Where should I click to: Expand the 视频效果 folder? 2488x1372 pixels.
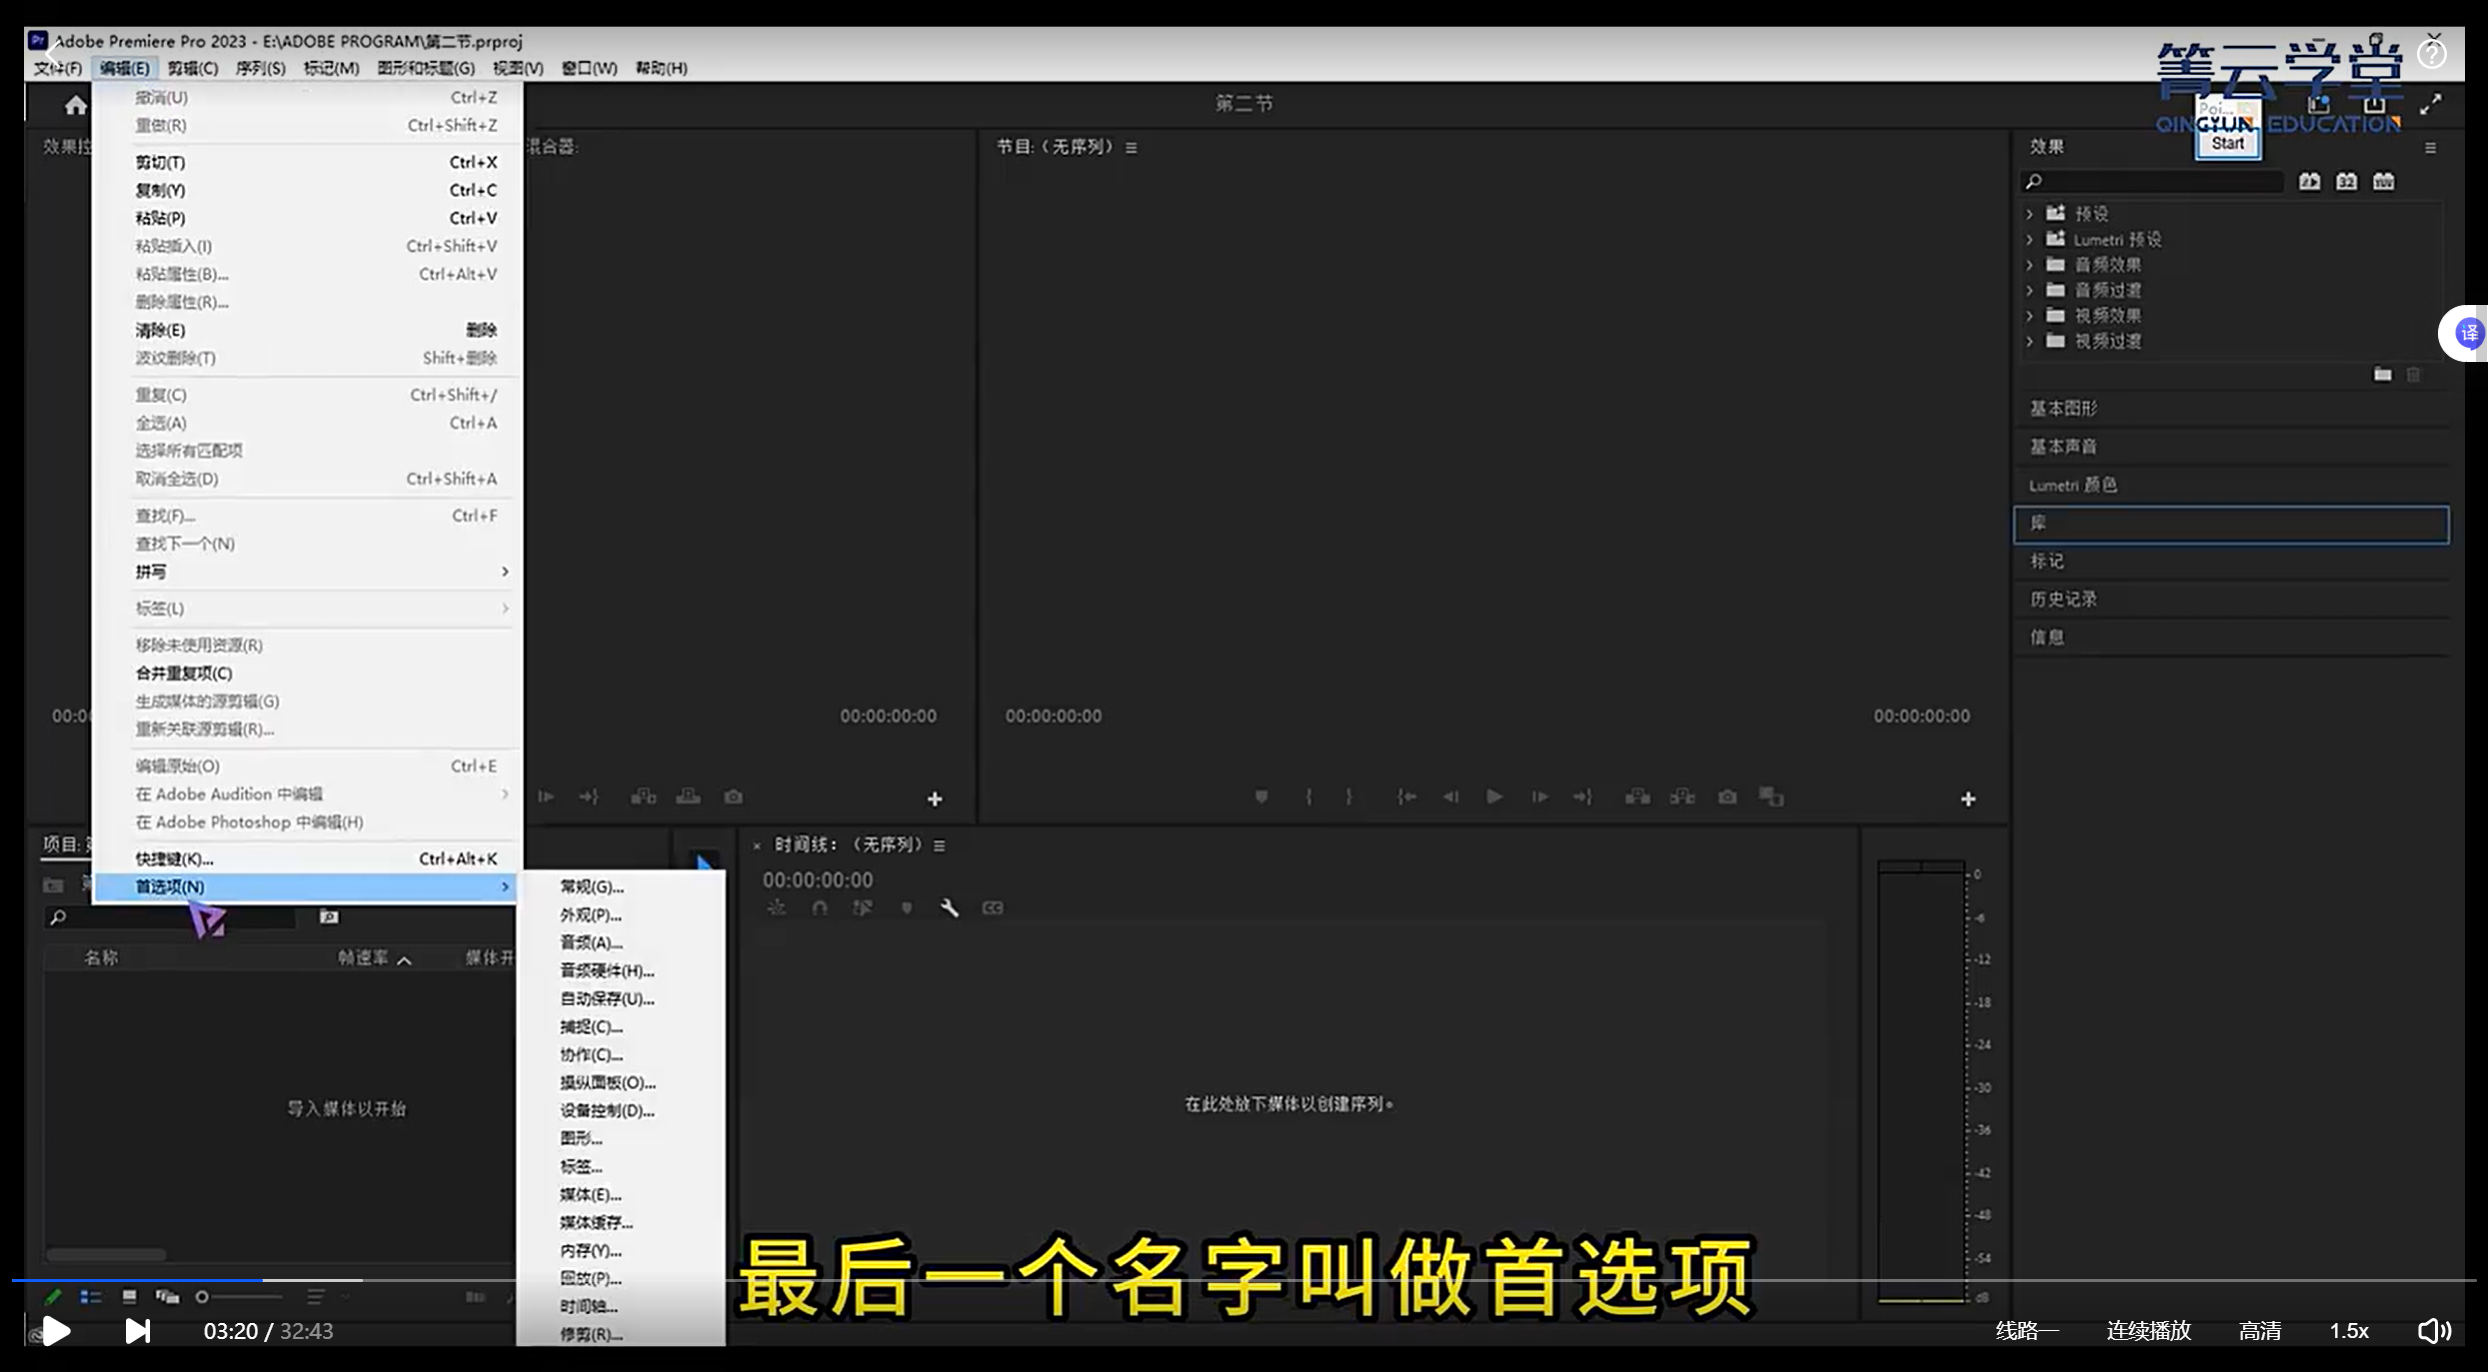pos(2030,315)
